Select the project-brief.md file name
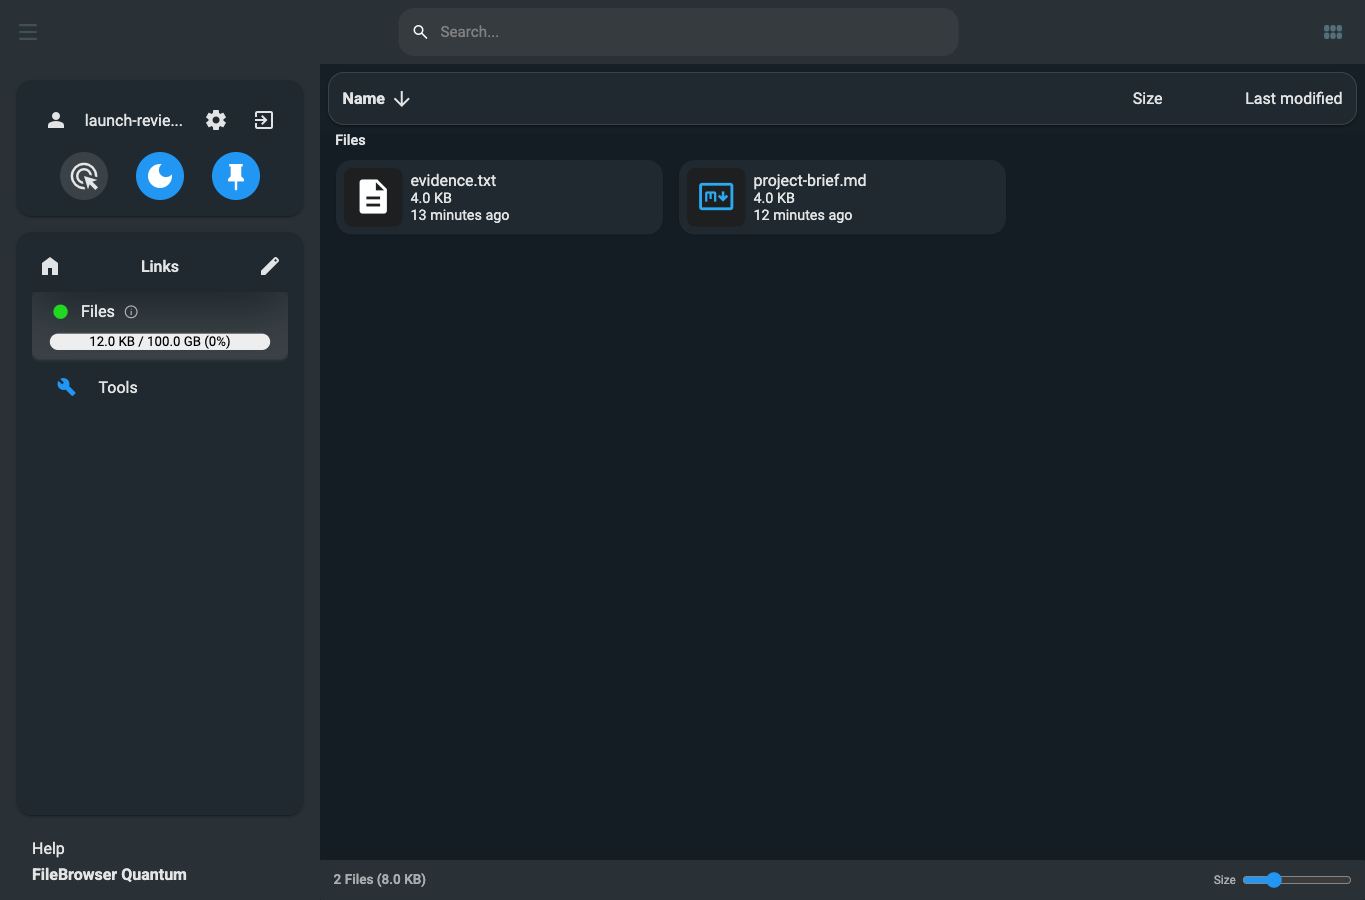Screen dimensions: 1365x900 (x=810, y=180)
